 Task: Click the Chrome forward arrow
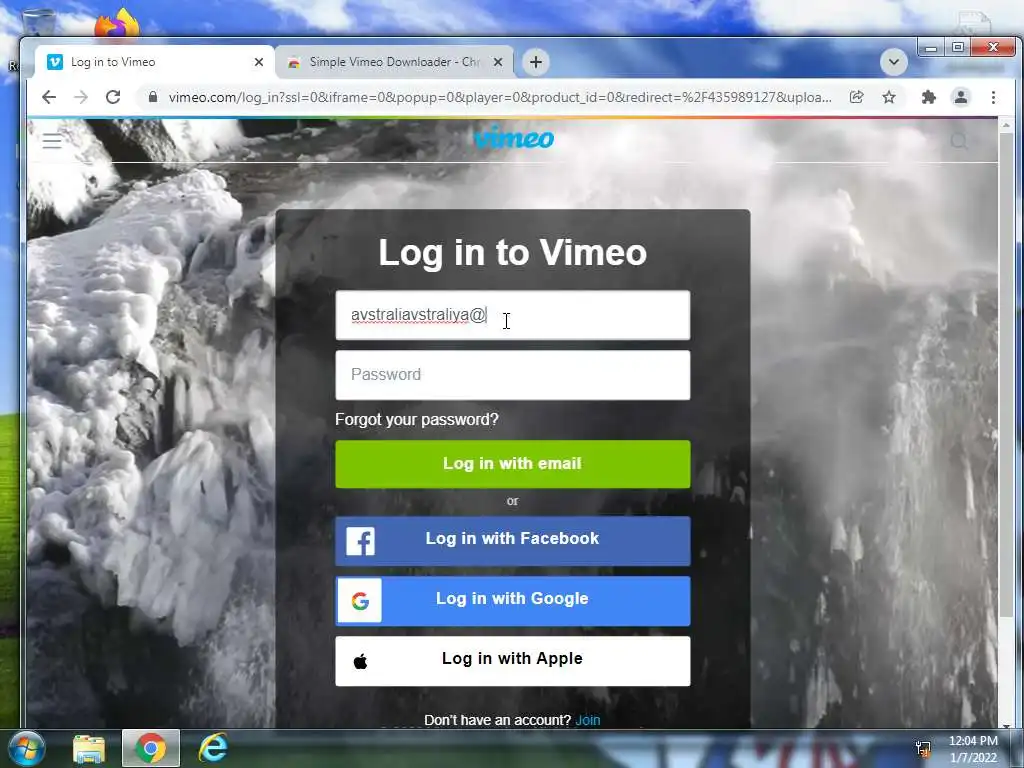point(81,97)
